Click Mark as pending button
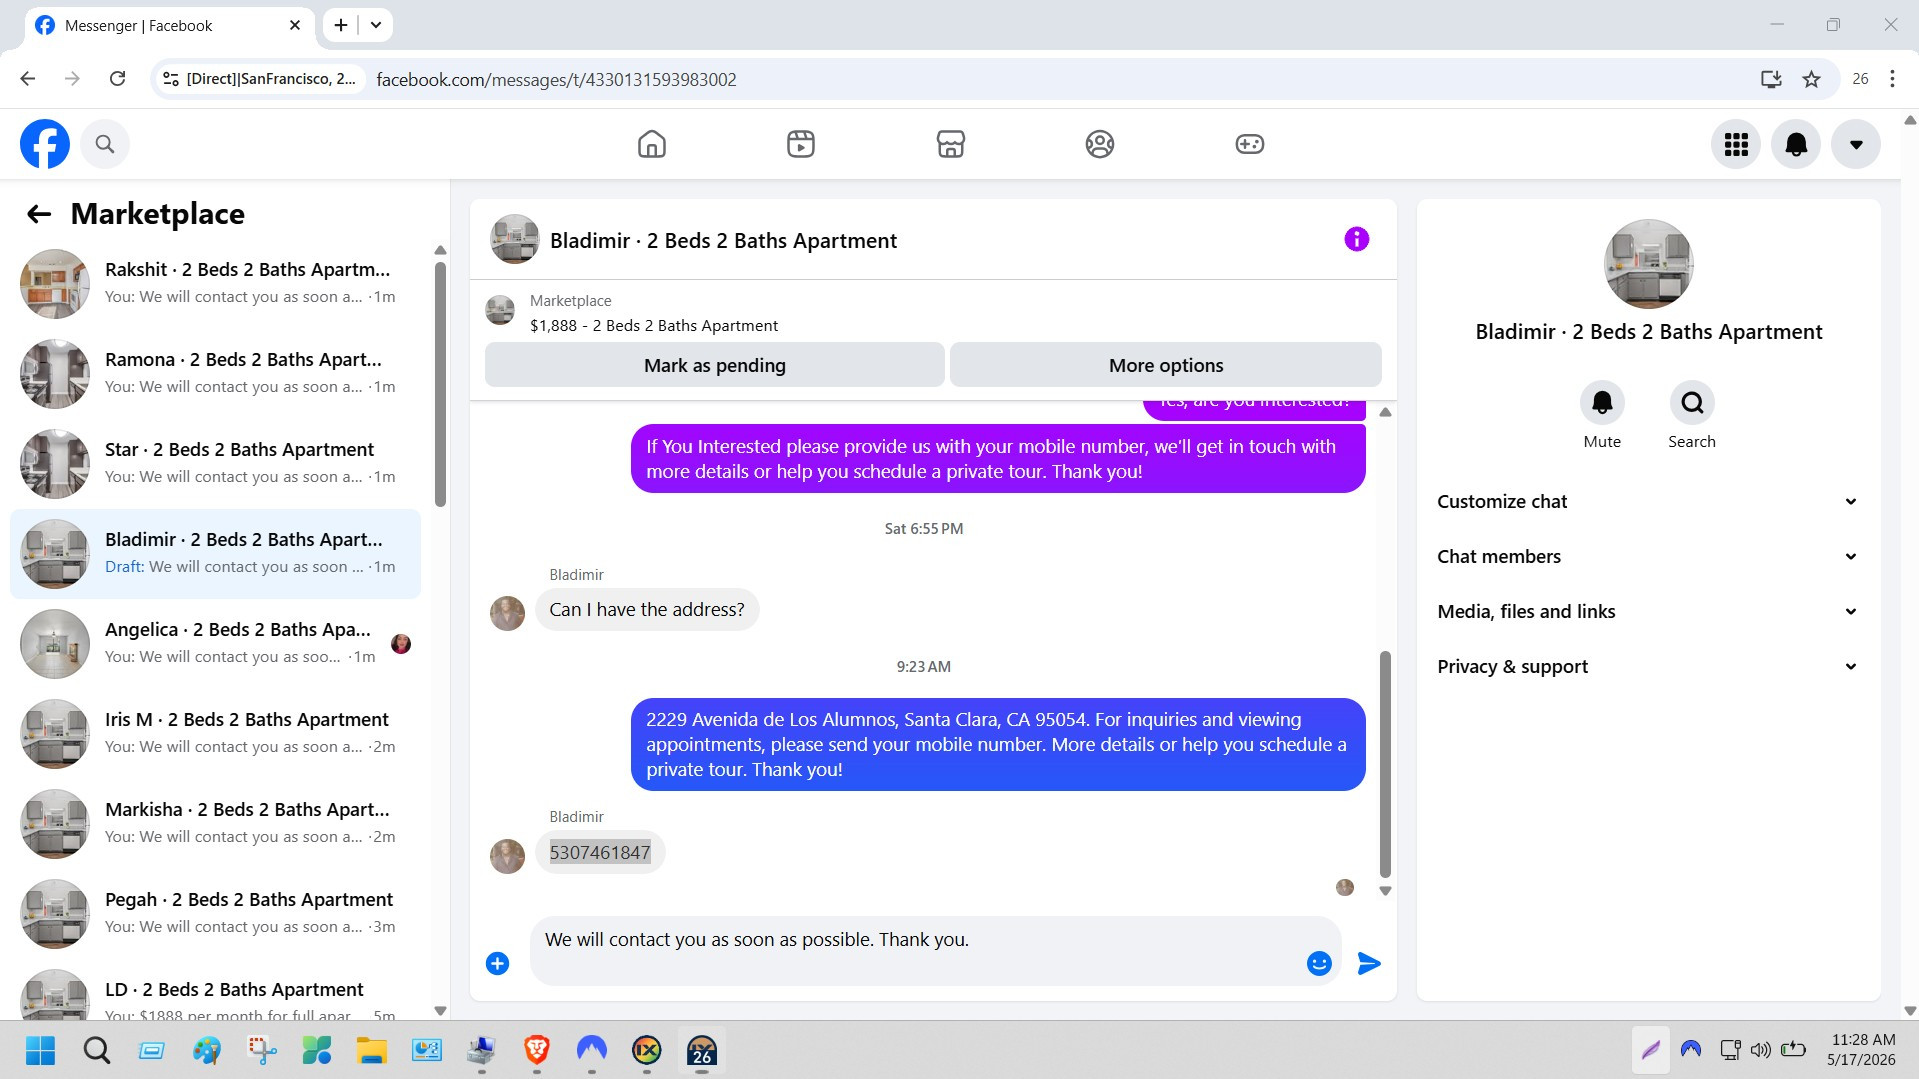This screenshot has width=1919, height=1079. tap(715, 365)
